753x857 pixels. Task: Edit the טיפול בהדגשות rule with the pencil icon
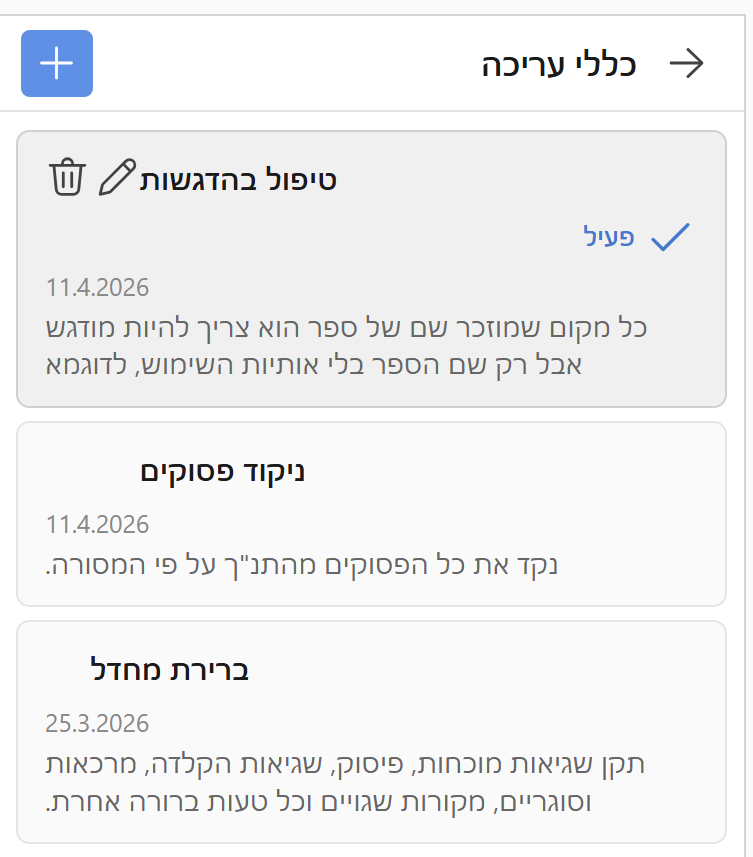click(x=117, y=178)
